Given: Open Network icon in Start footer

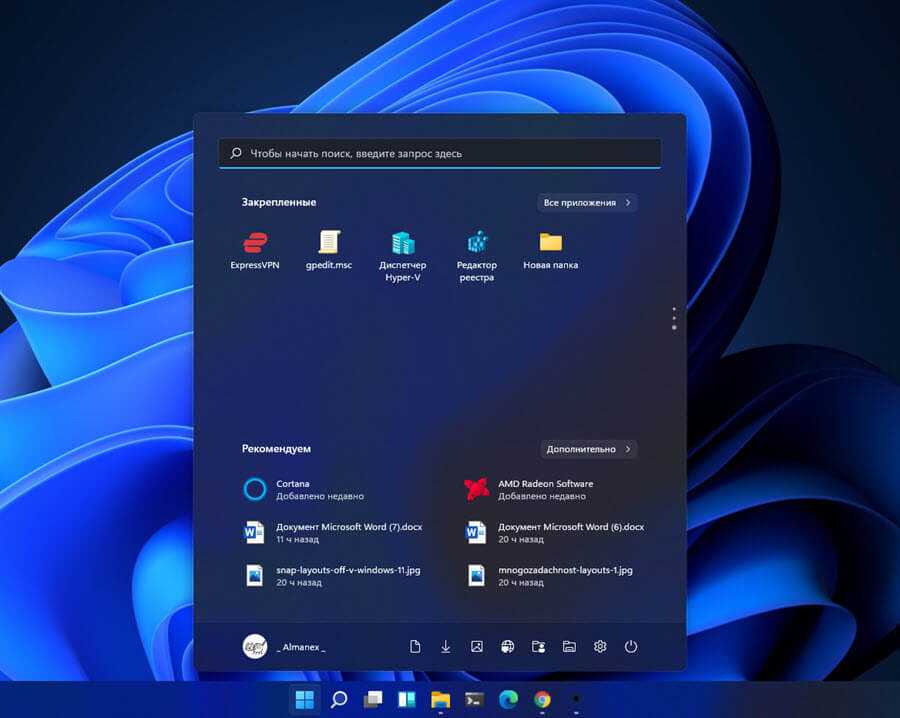Looking at the screenshot, I should (508, 647).
